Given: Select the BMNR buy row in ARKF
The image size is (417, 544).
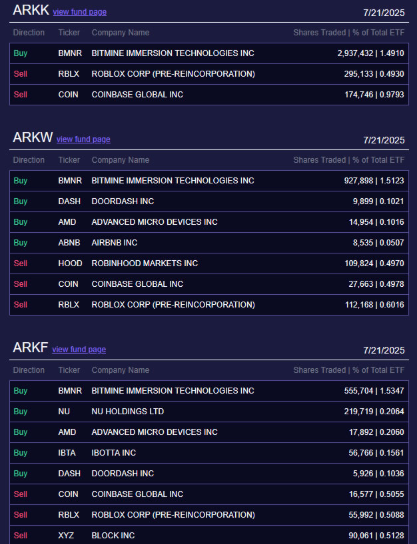Looking at the screenshot, I should [209, 391].
